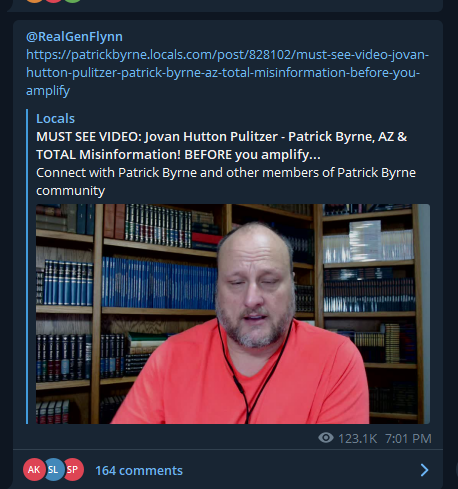This screenshot has height=489, width=458.
Task: Click the 7:01 PM message timestamp
Action: click(x=408, y=438)
